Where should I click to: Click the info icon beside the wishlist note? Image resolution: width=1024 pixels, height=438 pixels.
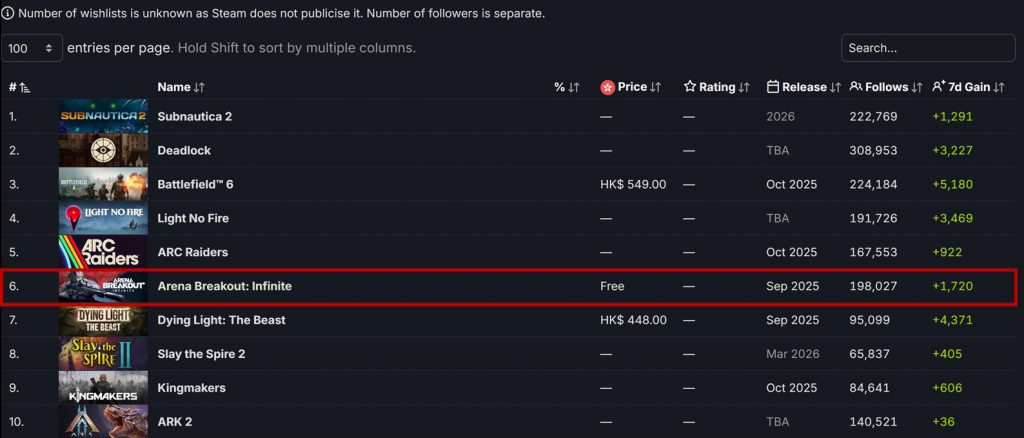click(8, 14)
